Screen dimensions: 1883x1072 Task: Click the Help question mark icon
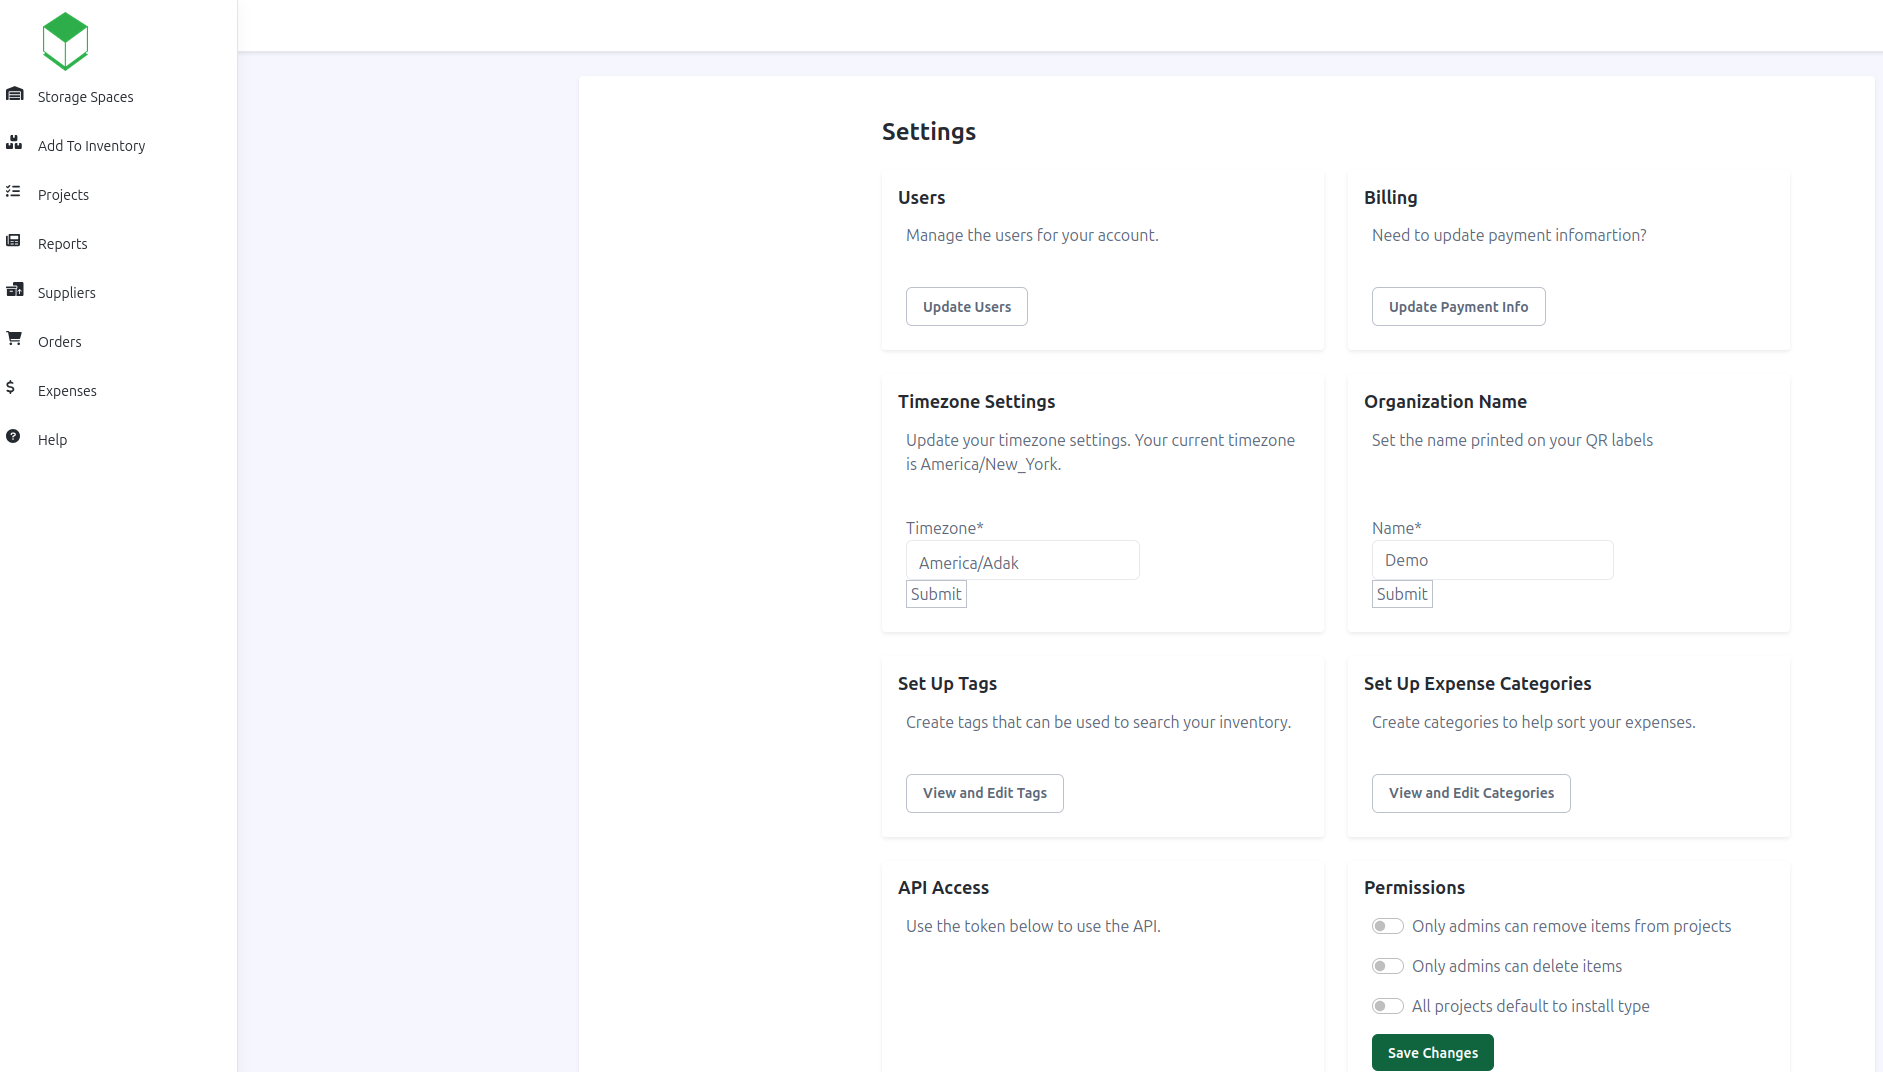(x=13, y=436)
